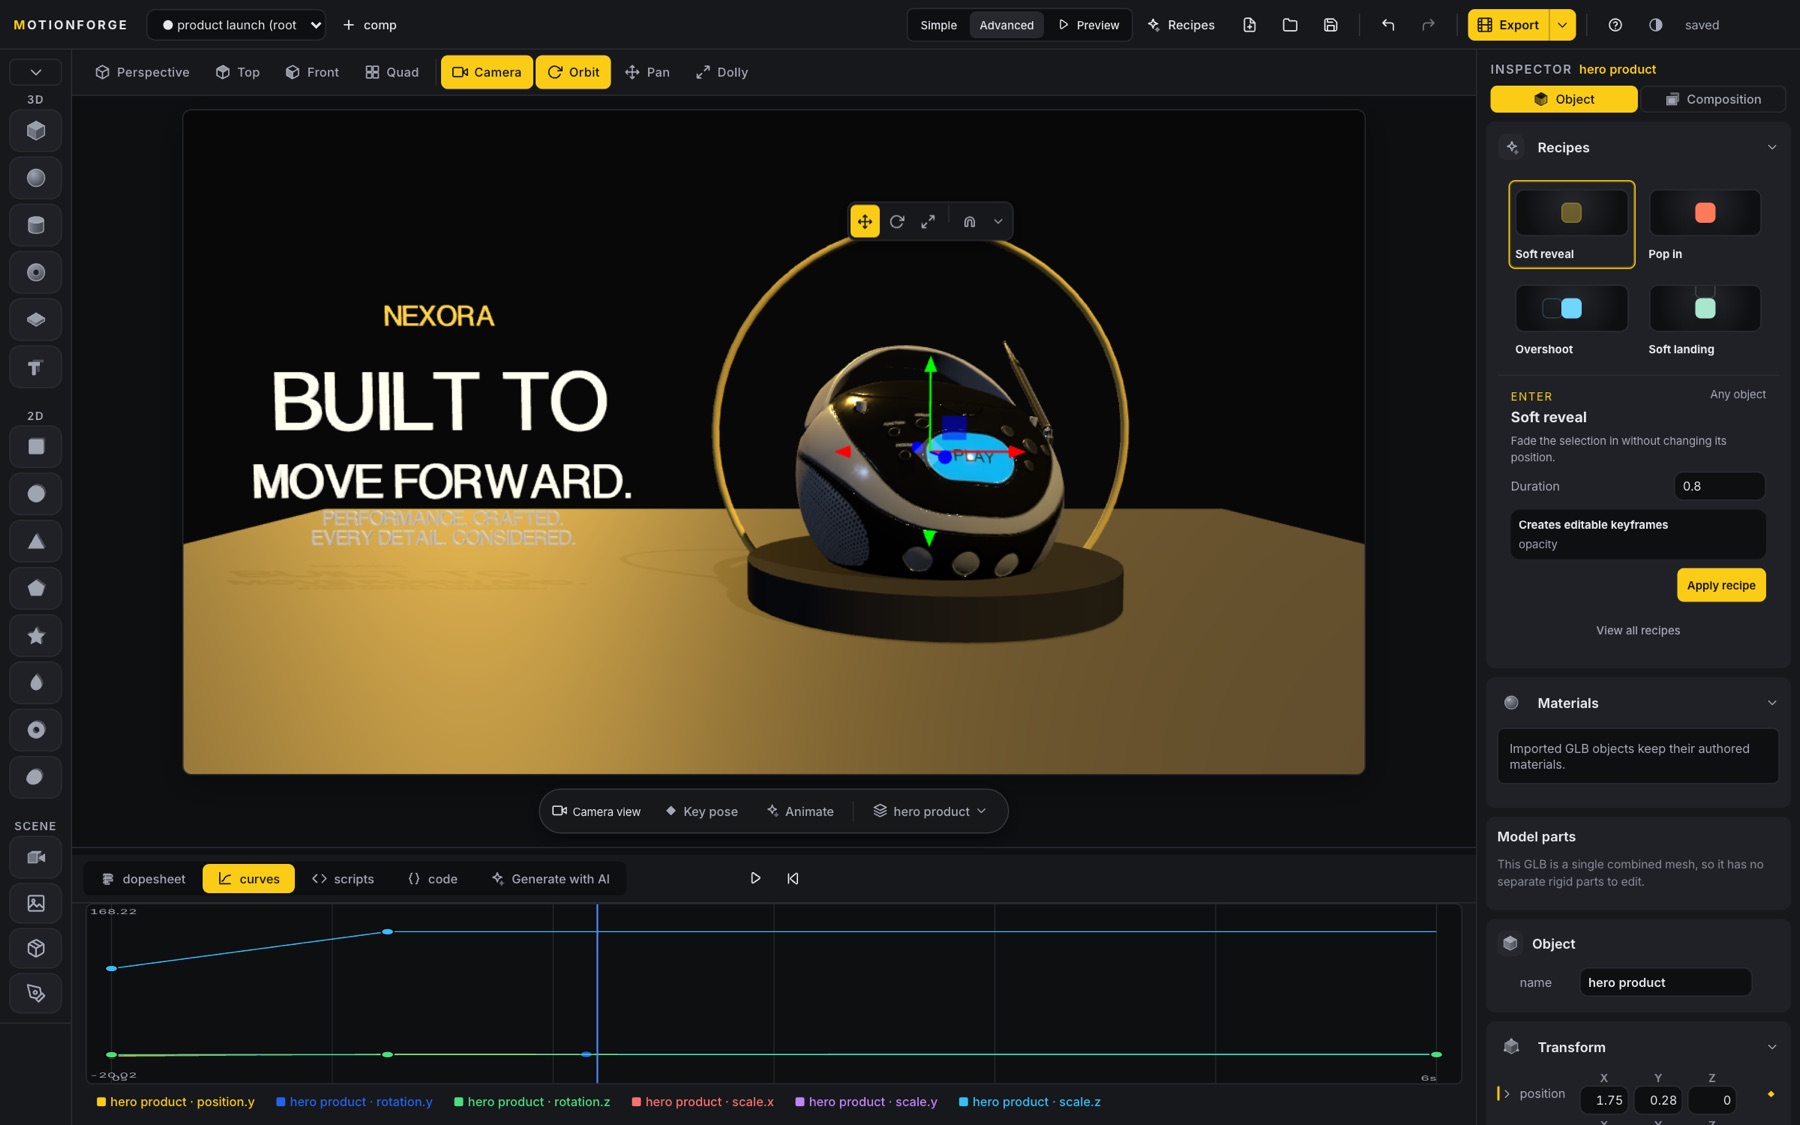
Task: Open the scripts tab
Action: point(343,879)
